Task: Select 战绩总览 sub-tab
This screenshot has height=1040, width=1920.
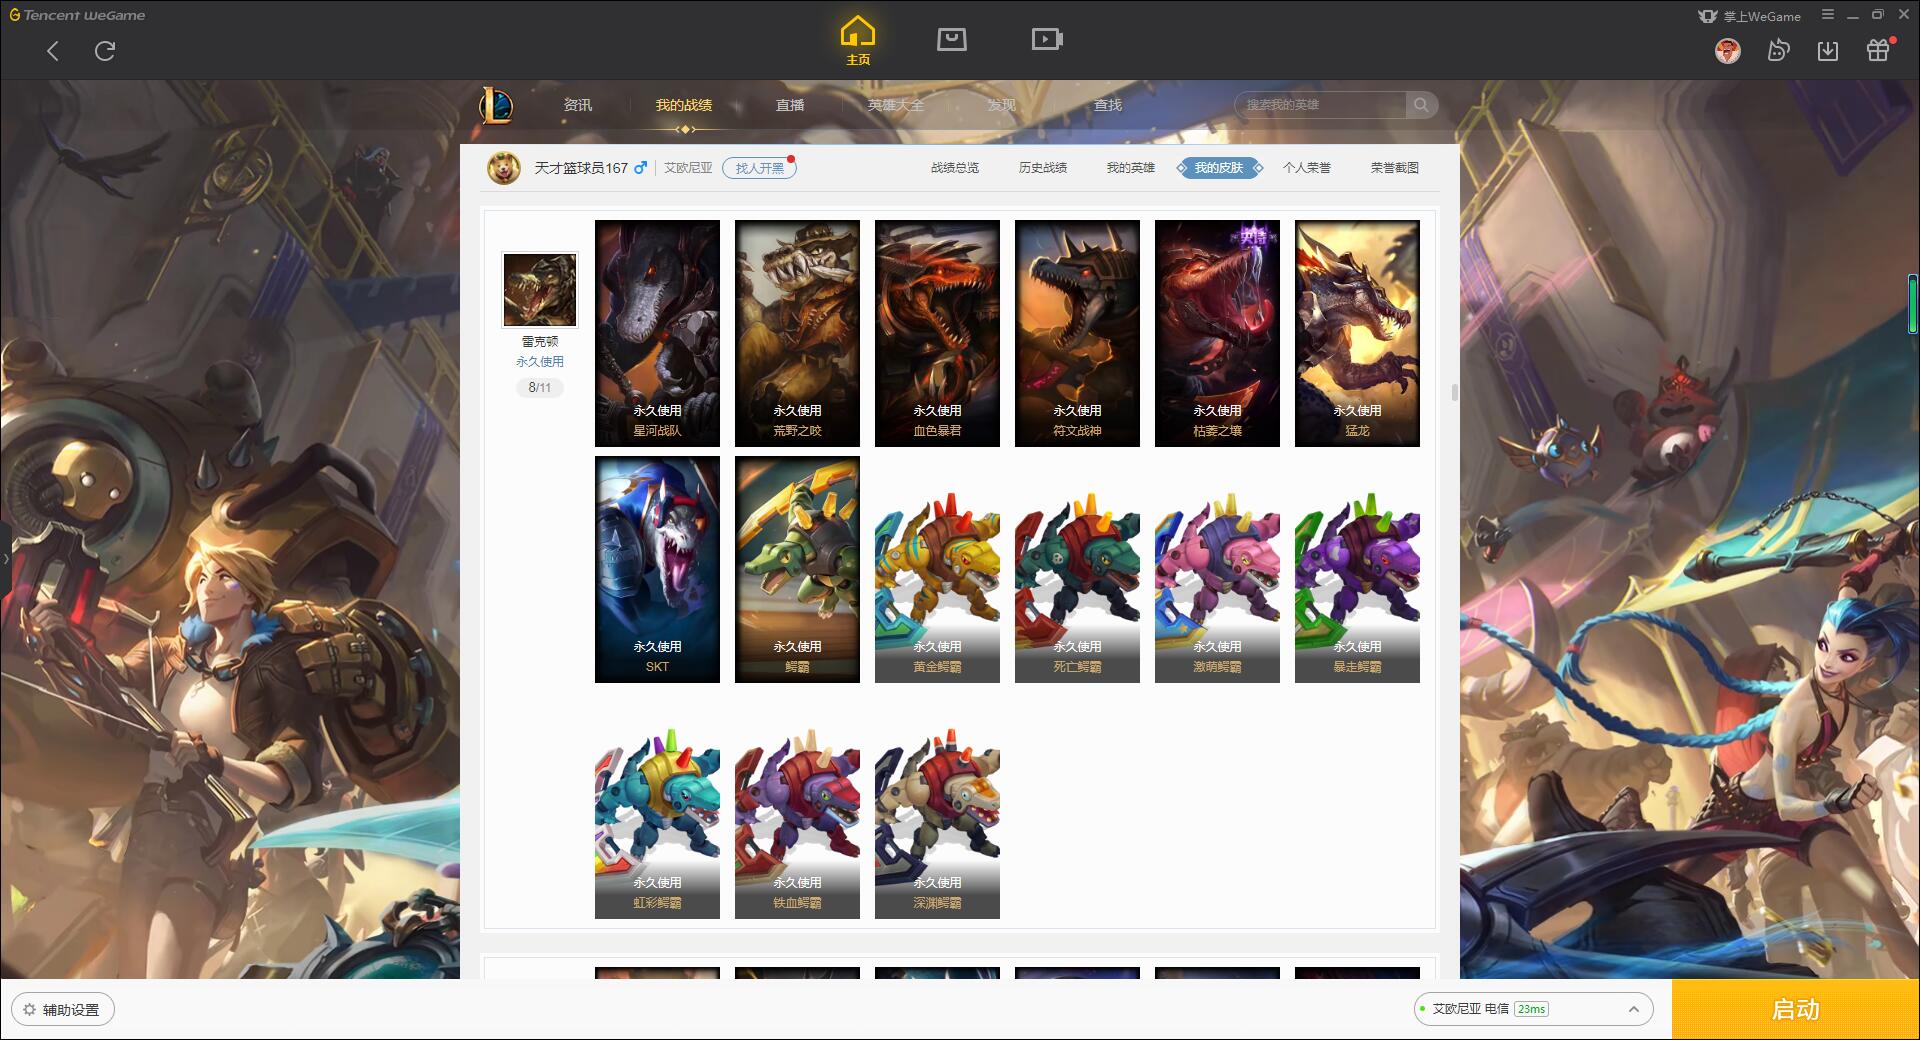Action: coord(955,168)
